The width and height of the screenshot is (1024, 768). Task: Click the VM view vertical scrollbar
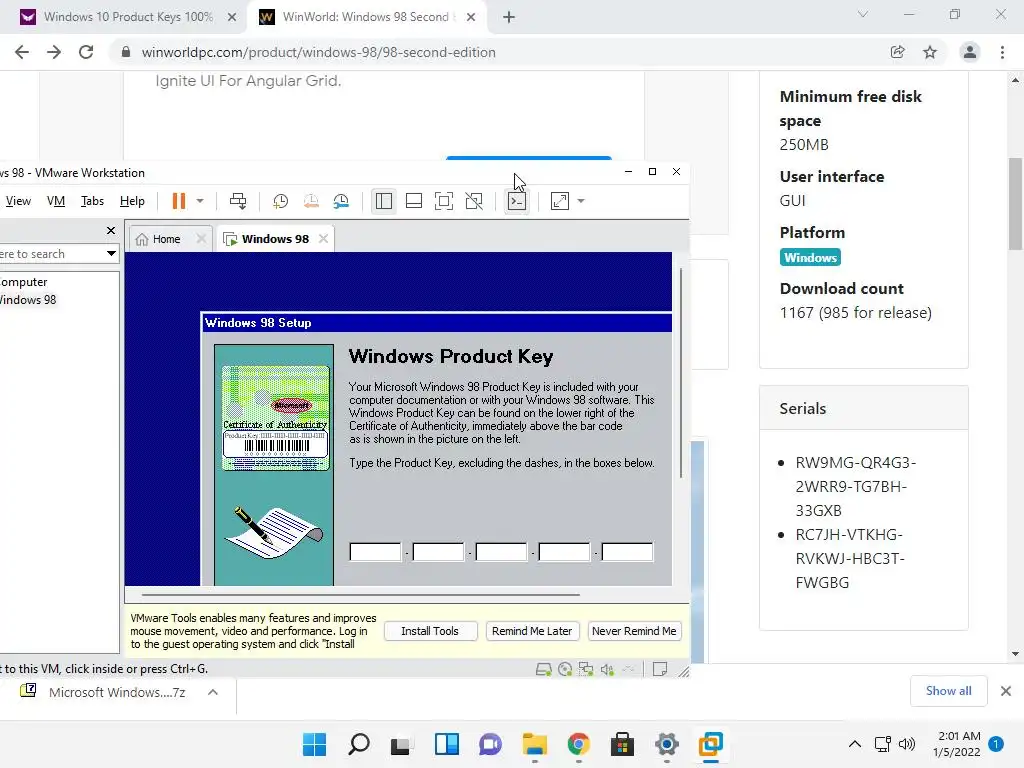pyautogui.click(x=680, y=372)
